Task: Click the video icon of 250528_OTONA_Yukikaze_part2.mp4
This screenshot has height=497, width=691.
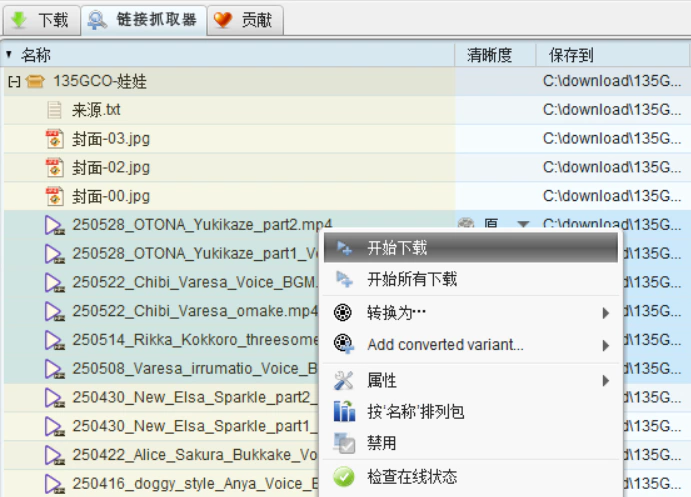Action: pos(55,225)
